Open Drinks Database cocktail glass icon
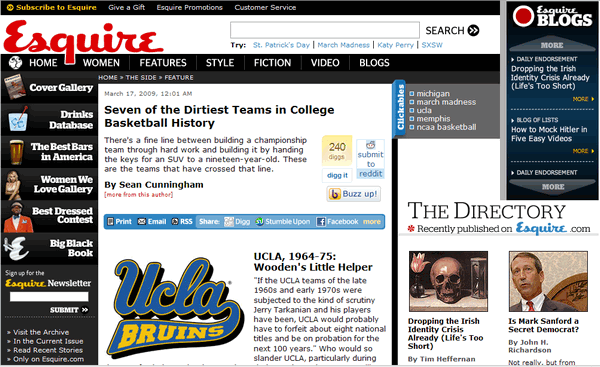 [18, 119]
